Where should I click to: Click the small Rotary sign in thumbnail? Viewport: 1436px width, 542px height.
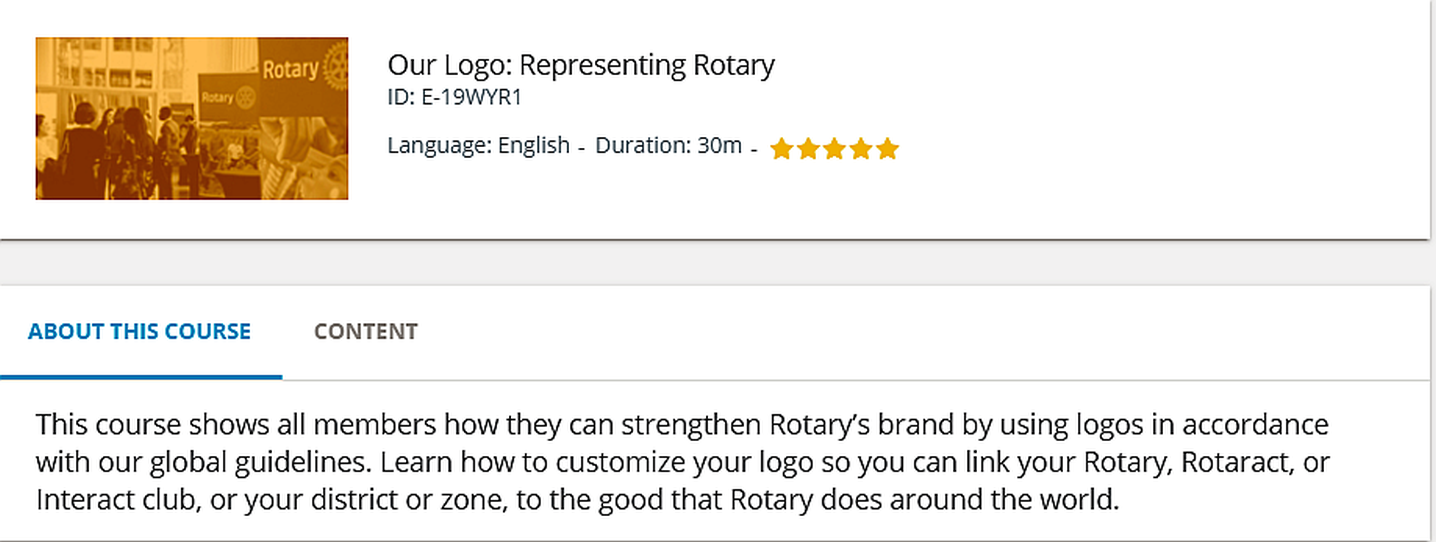(224, 97)
